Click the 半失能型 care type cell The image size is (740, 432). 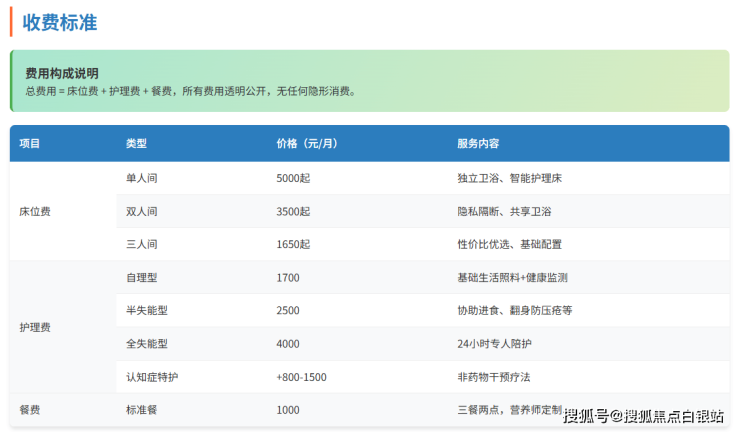click(x=147, y=310)
